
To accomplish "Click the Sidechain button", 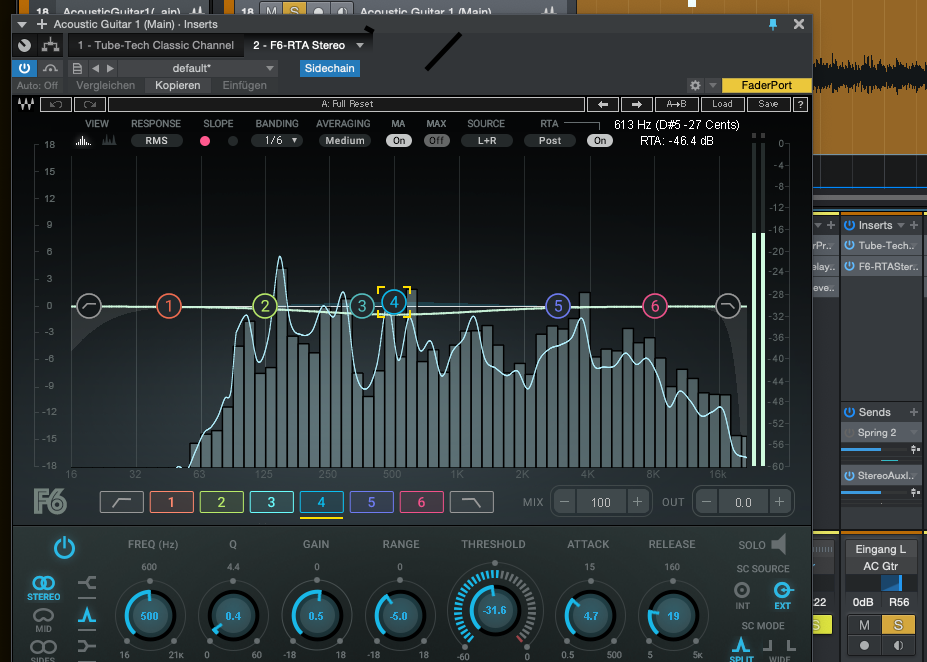I will 329,69.
